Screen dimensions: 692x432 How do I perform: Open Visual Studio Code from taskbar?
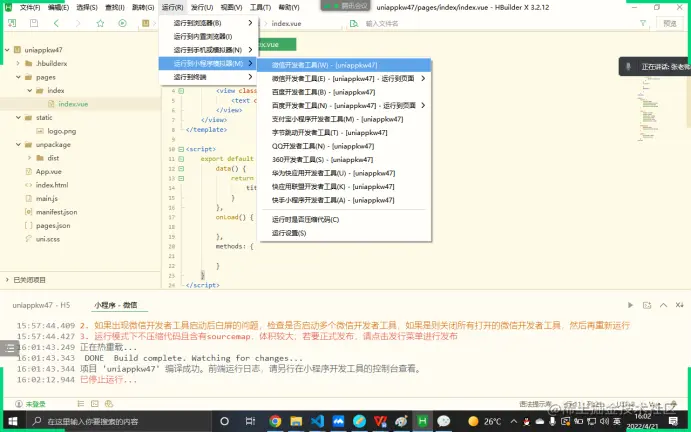(317, 421)
